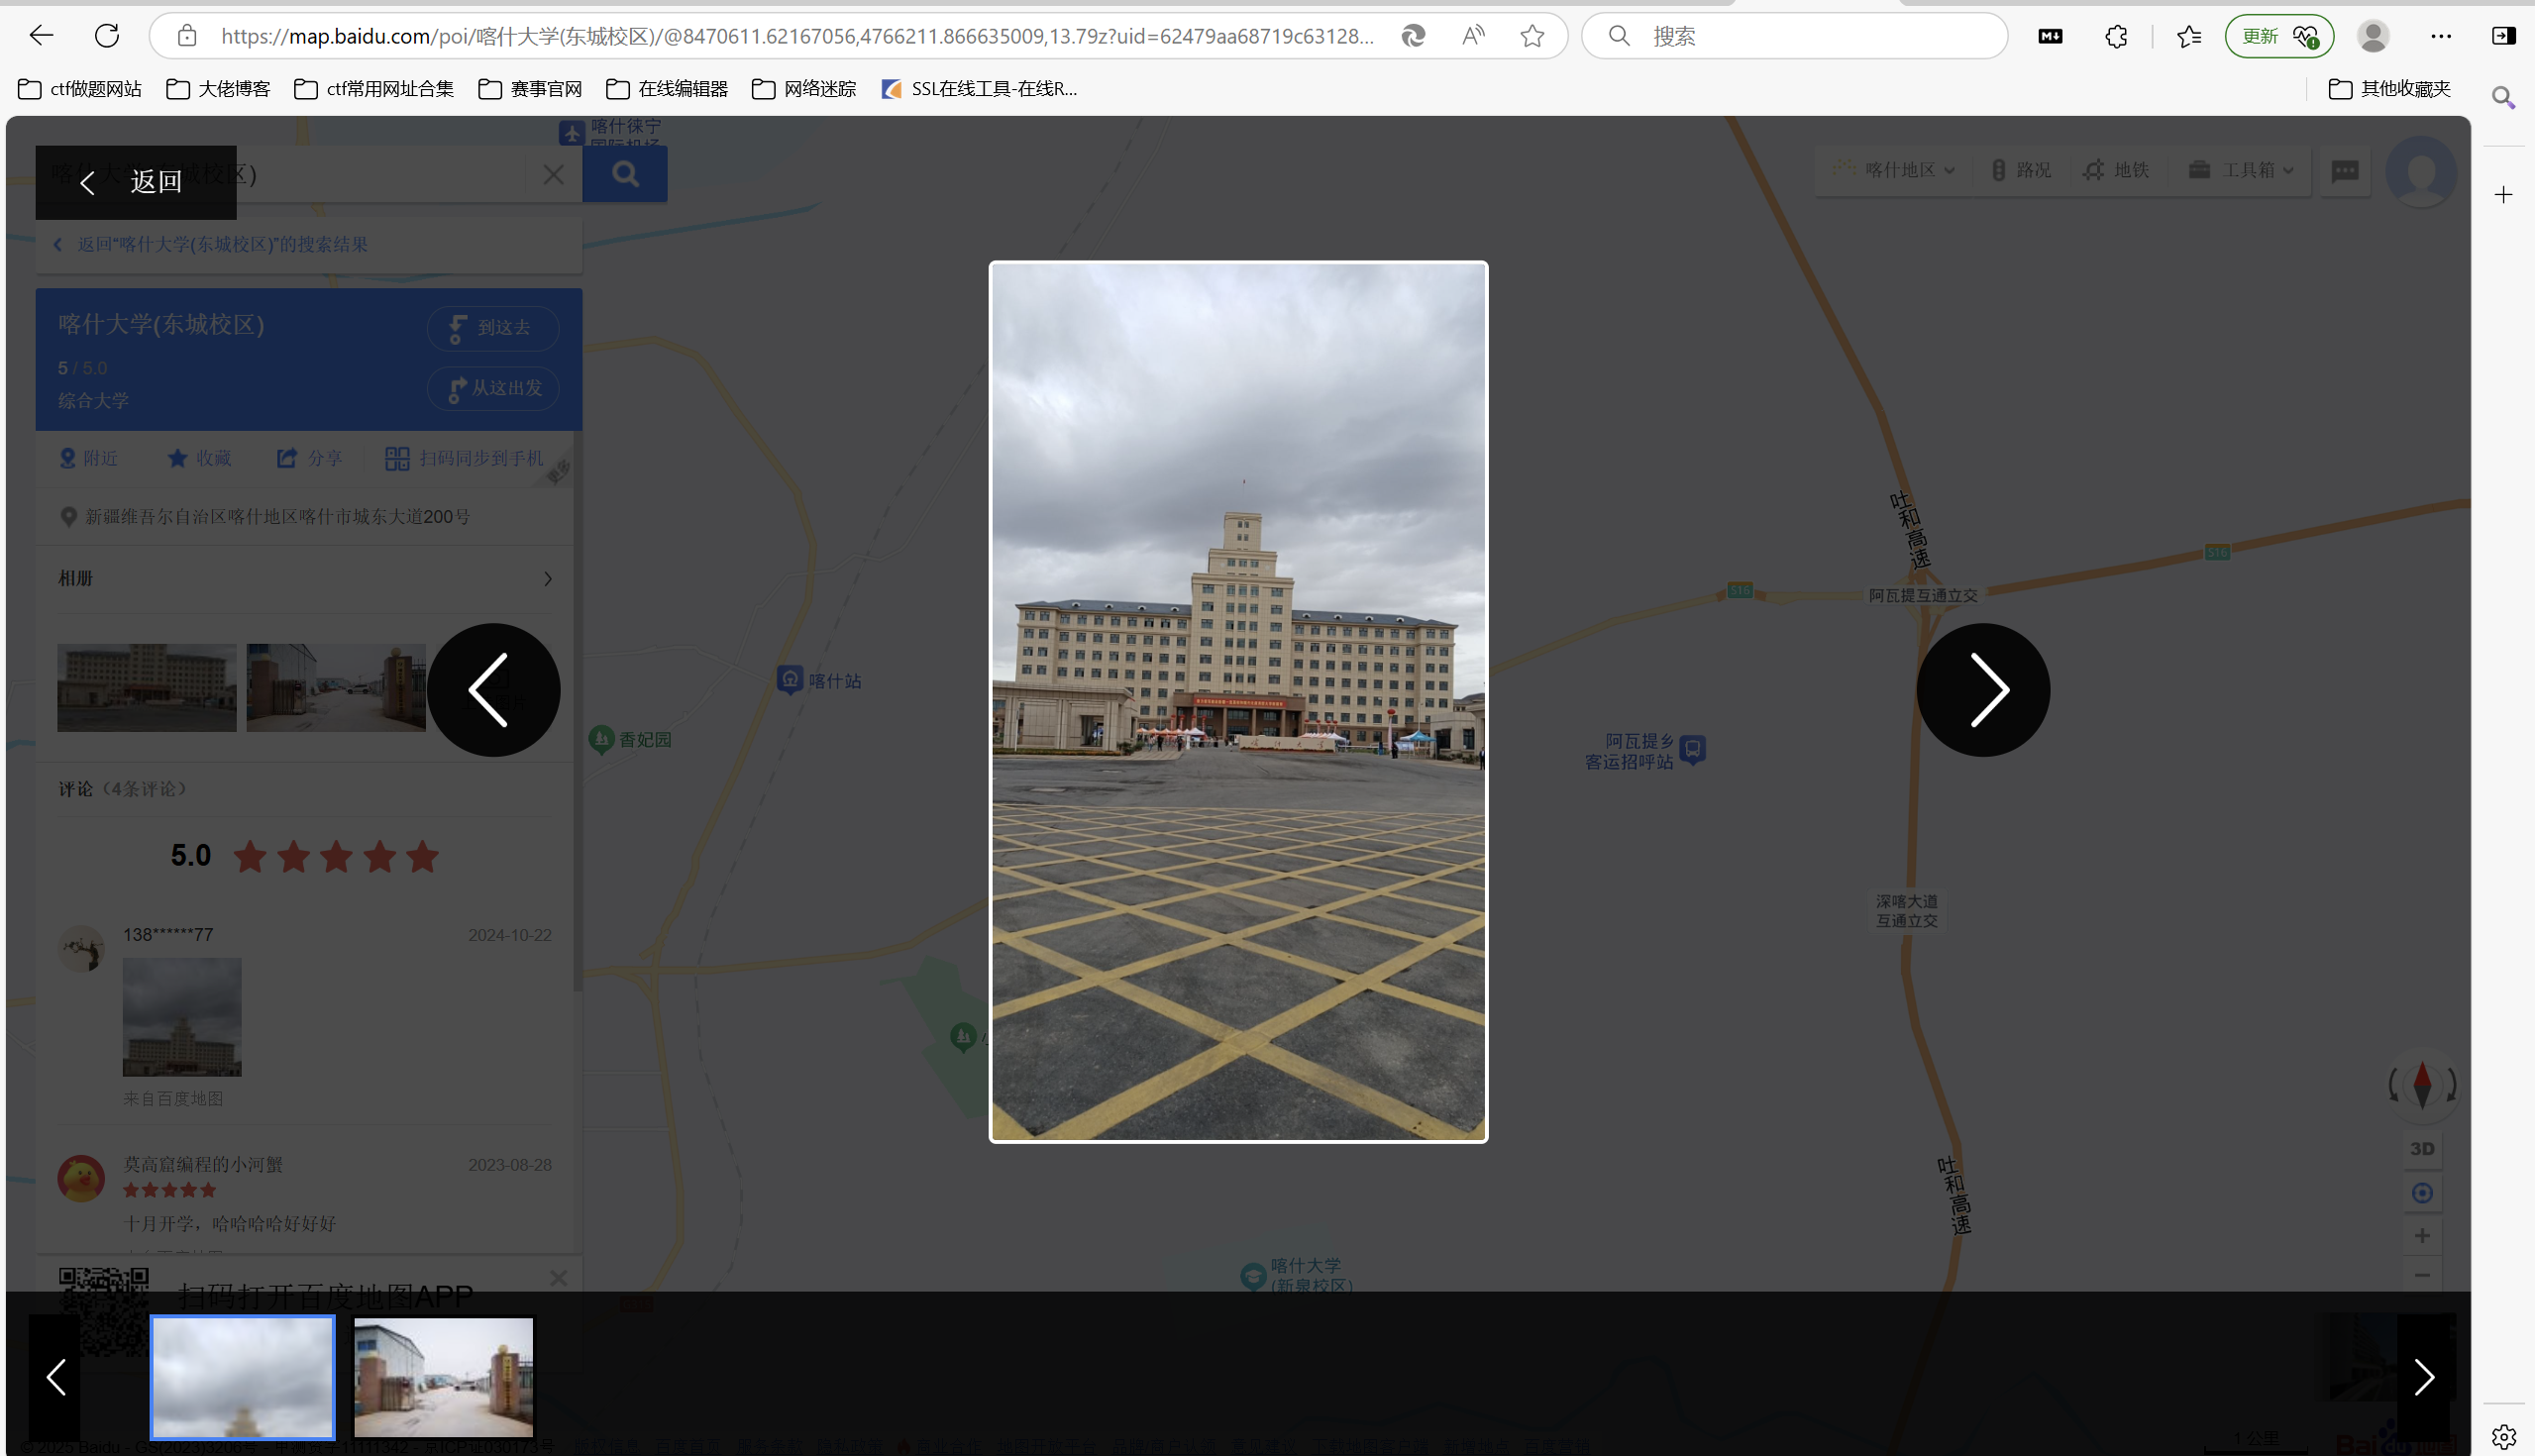The width and height of the screenshot is (2535, 1456).
Task: Open 网络迷踪 bookmark folder
Action: [803, 89]
